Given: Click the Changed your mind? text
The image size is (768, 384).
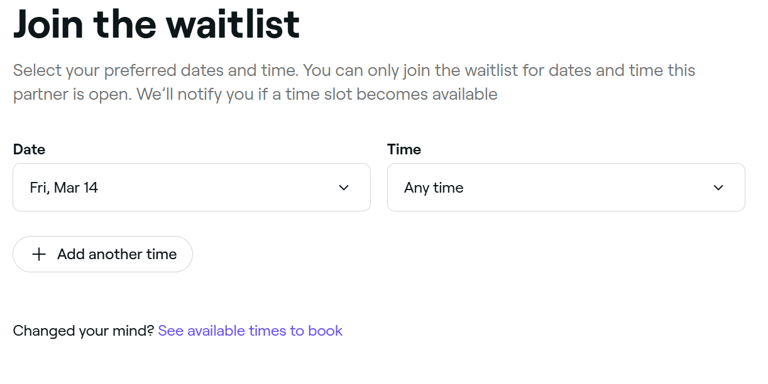Looking at the screenshot, I should tap(83, 331).
